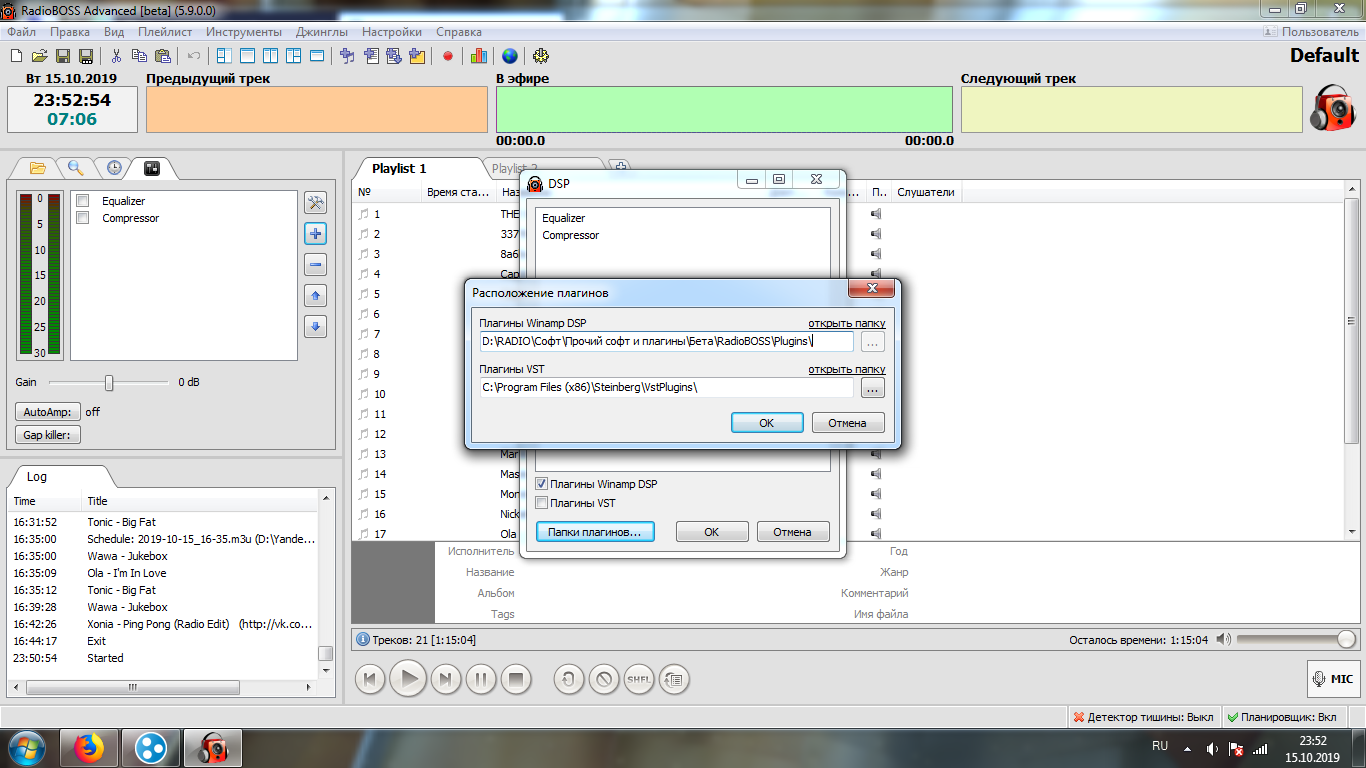Open the gear settings toolbar icon

coord(541,56)
